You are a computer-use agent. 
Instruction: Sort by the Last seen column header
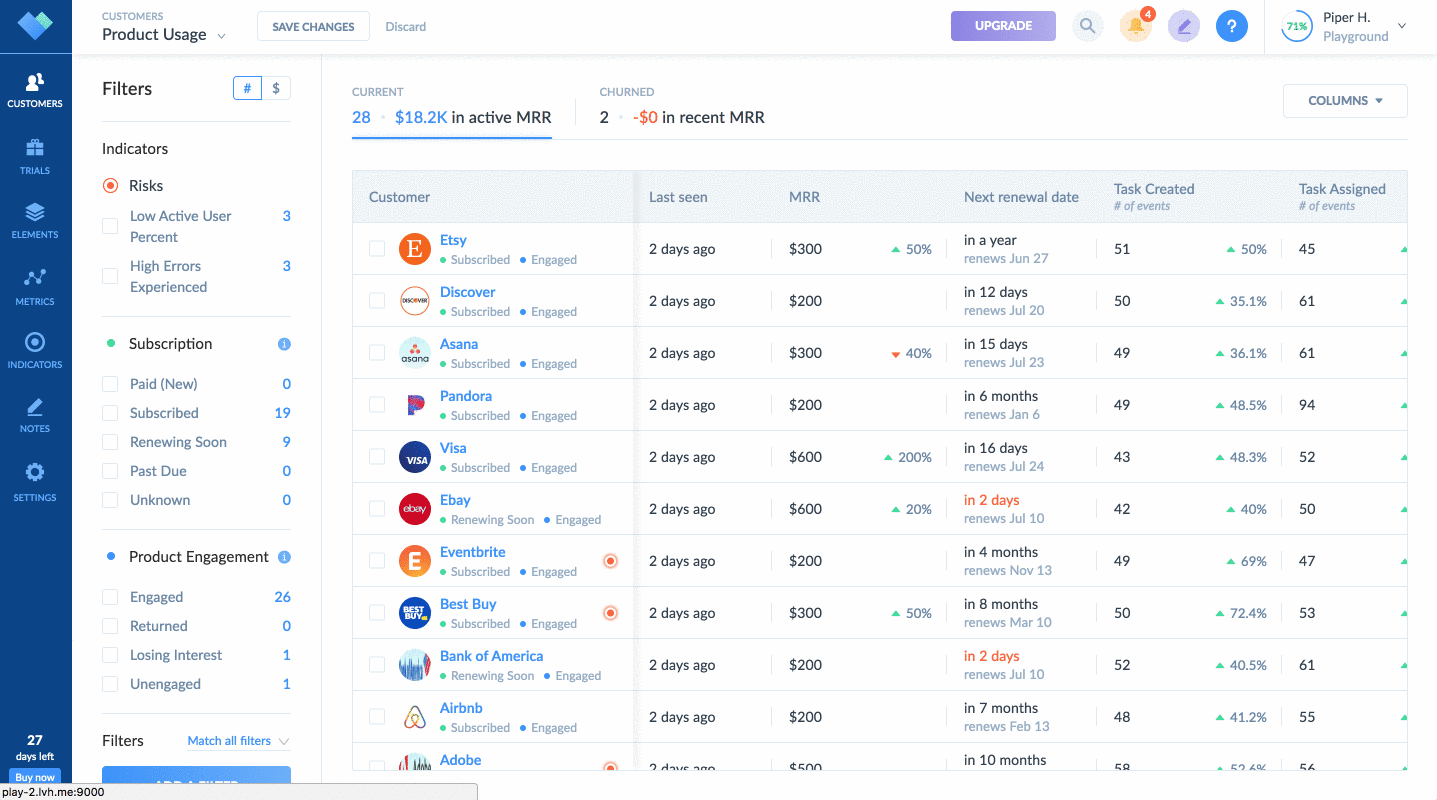point(678,197)
